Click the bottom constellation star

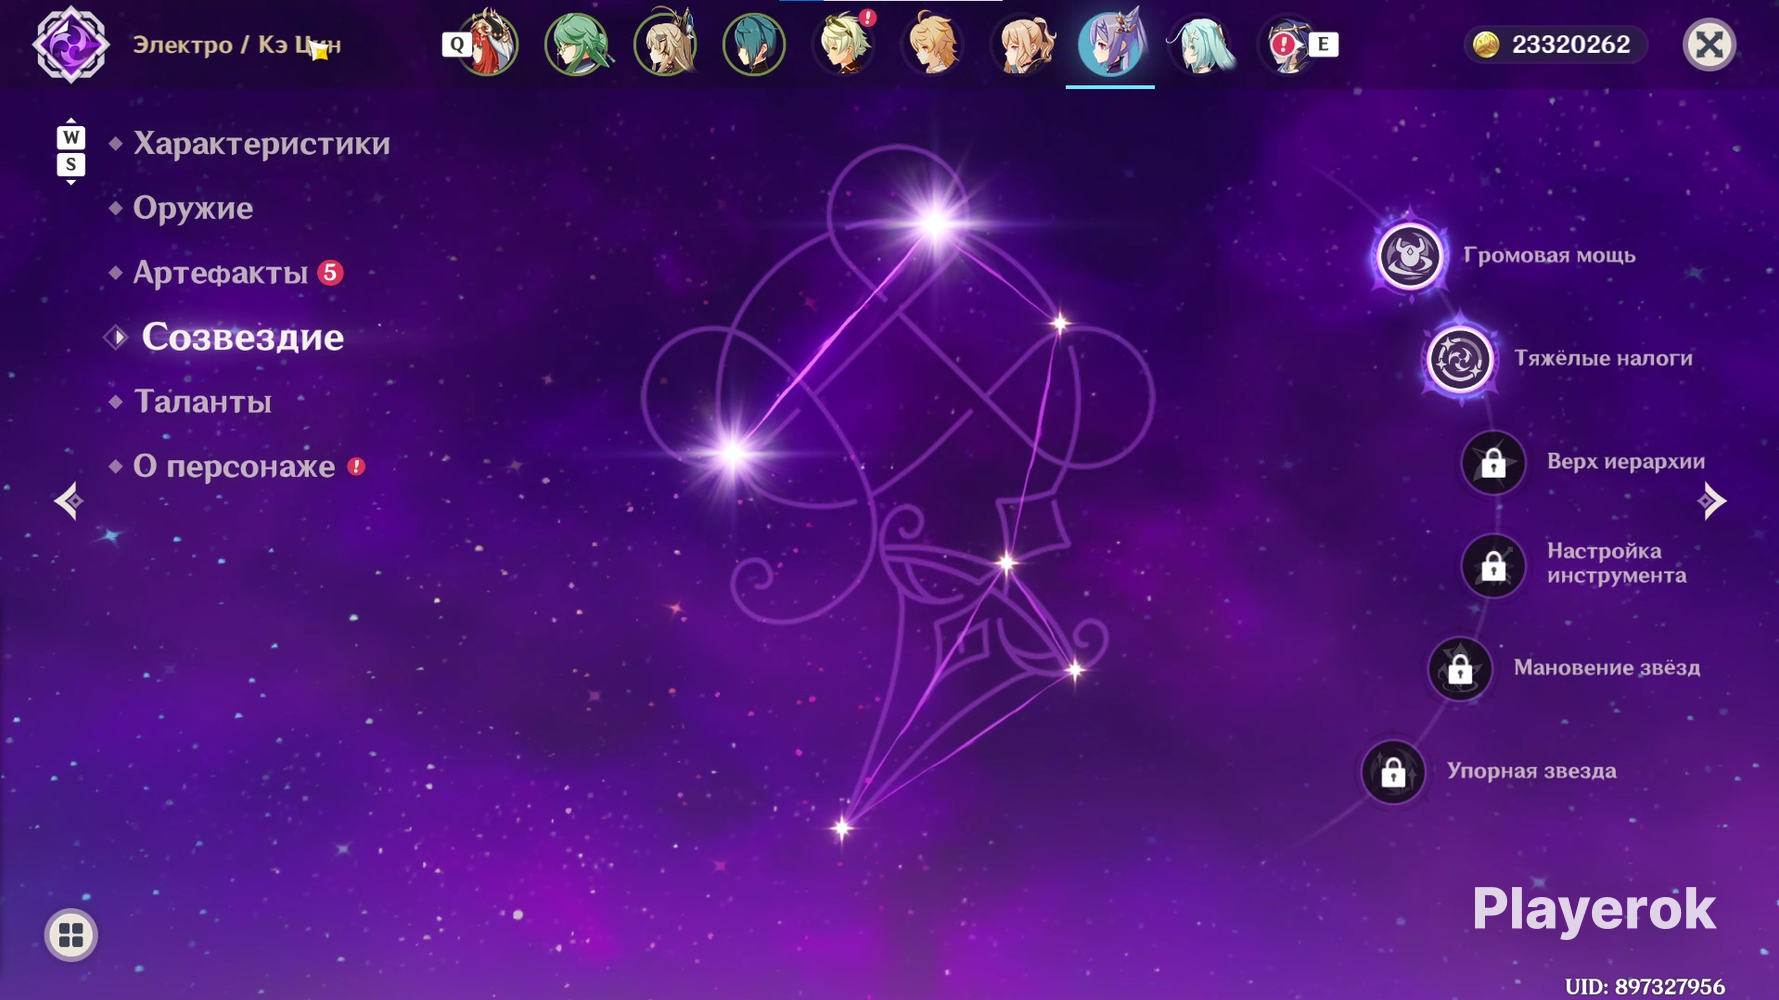tap(842, 828)
